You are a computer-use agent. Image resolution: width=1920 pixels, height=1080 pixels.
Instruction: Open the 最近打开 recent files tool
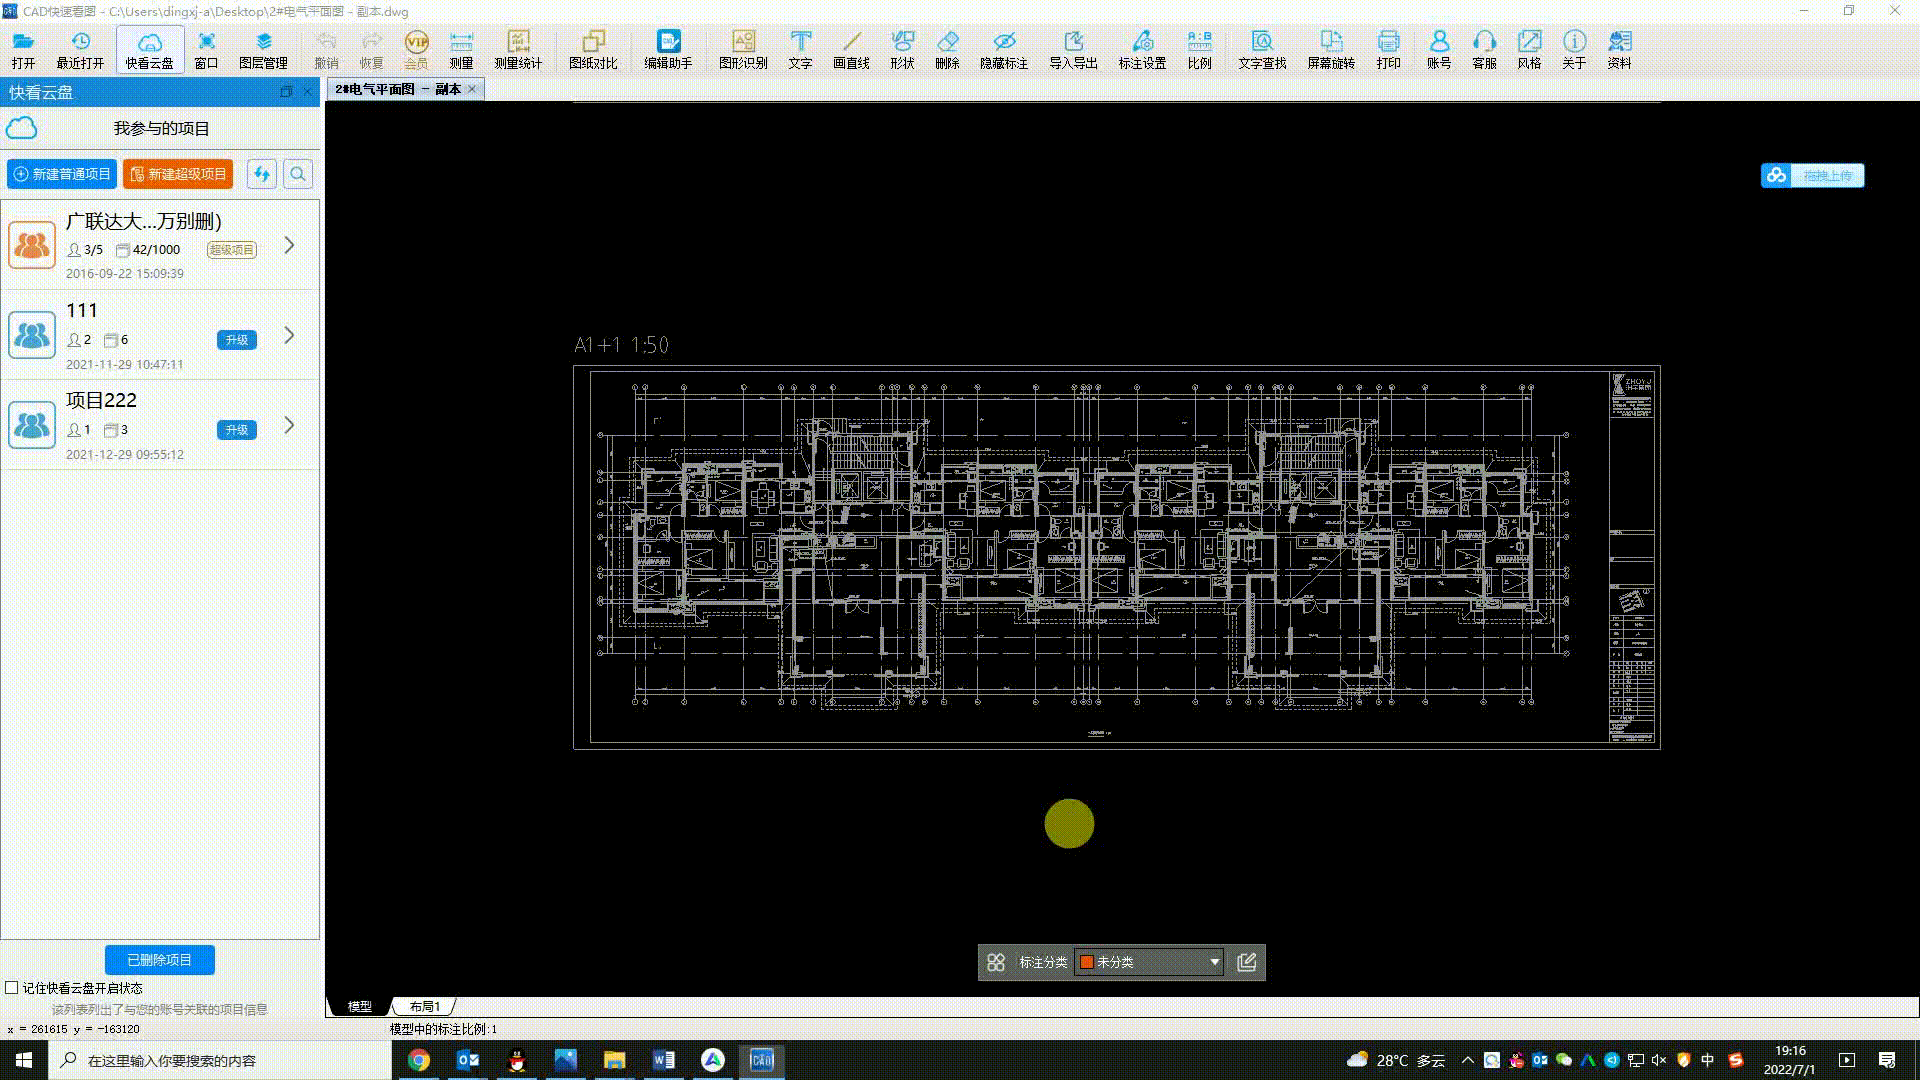[x=80, y=49]
